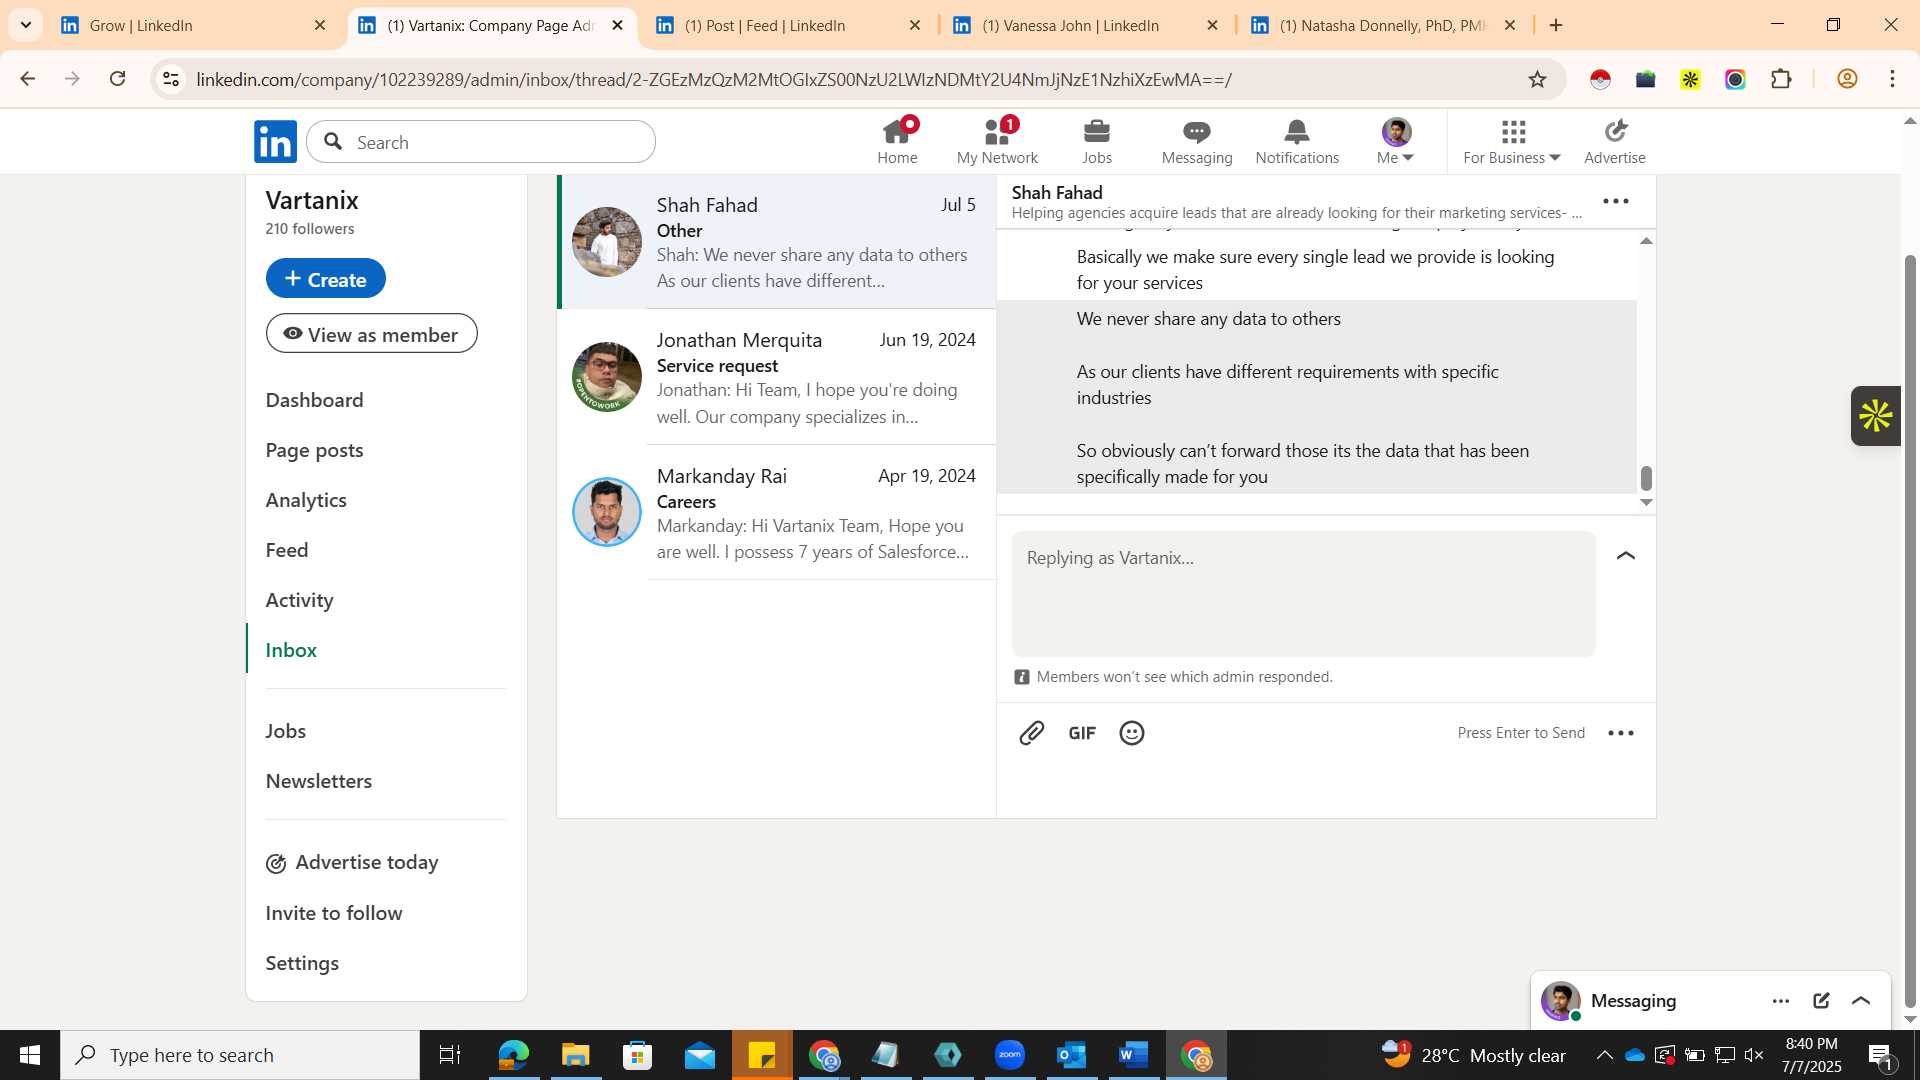Screen dimensions: 1920x1080
Task: Click Shah Fahad's profile photo thumbnail
Action: point(607,241)
